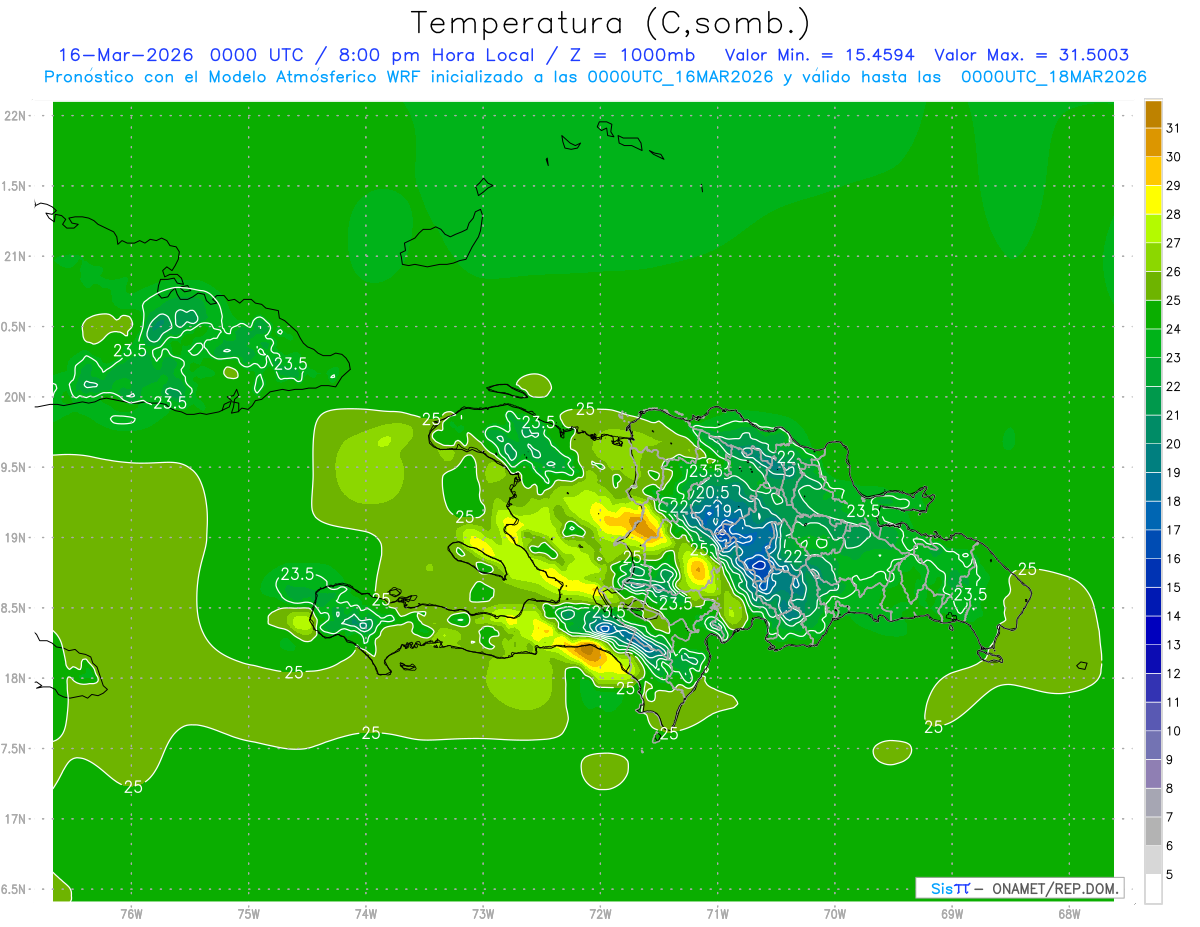This screenshot has height=927, width=1200.
Task: Click the '28' label on the color scale
Action: point(1174,214)
